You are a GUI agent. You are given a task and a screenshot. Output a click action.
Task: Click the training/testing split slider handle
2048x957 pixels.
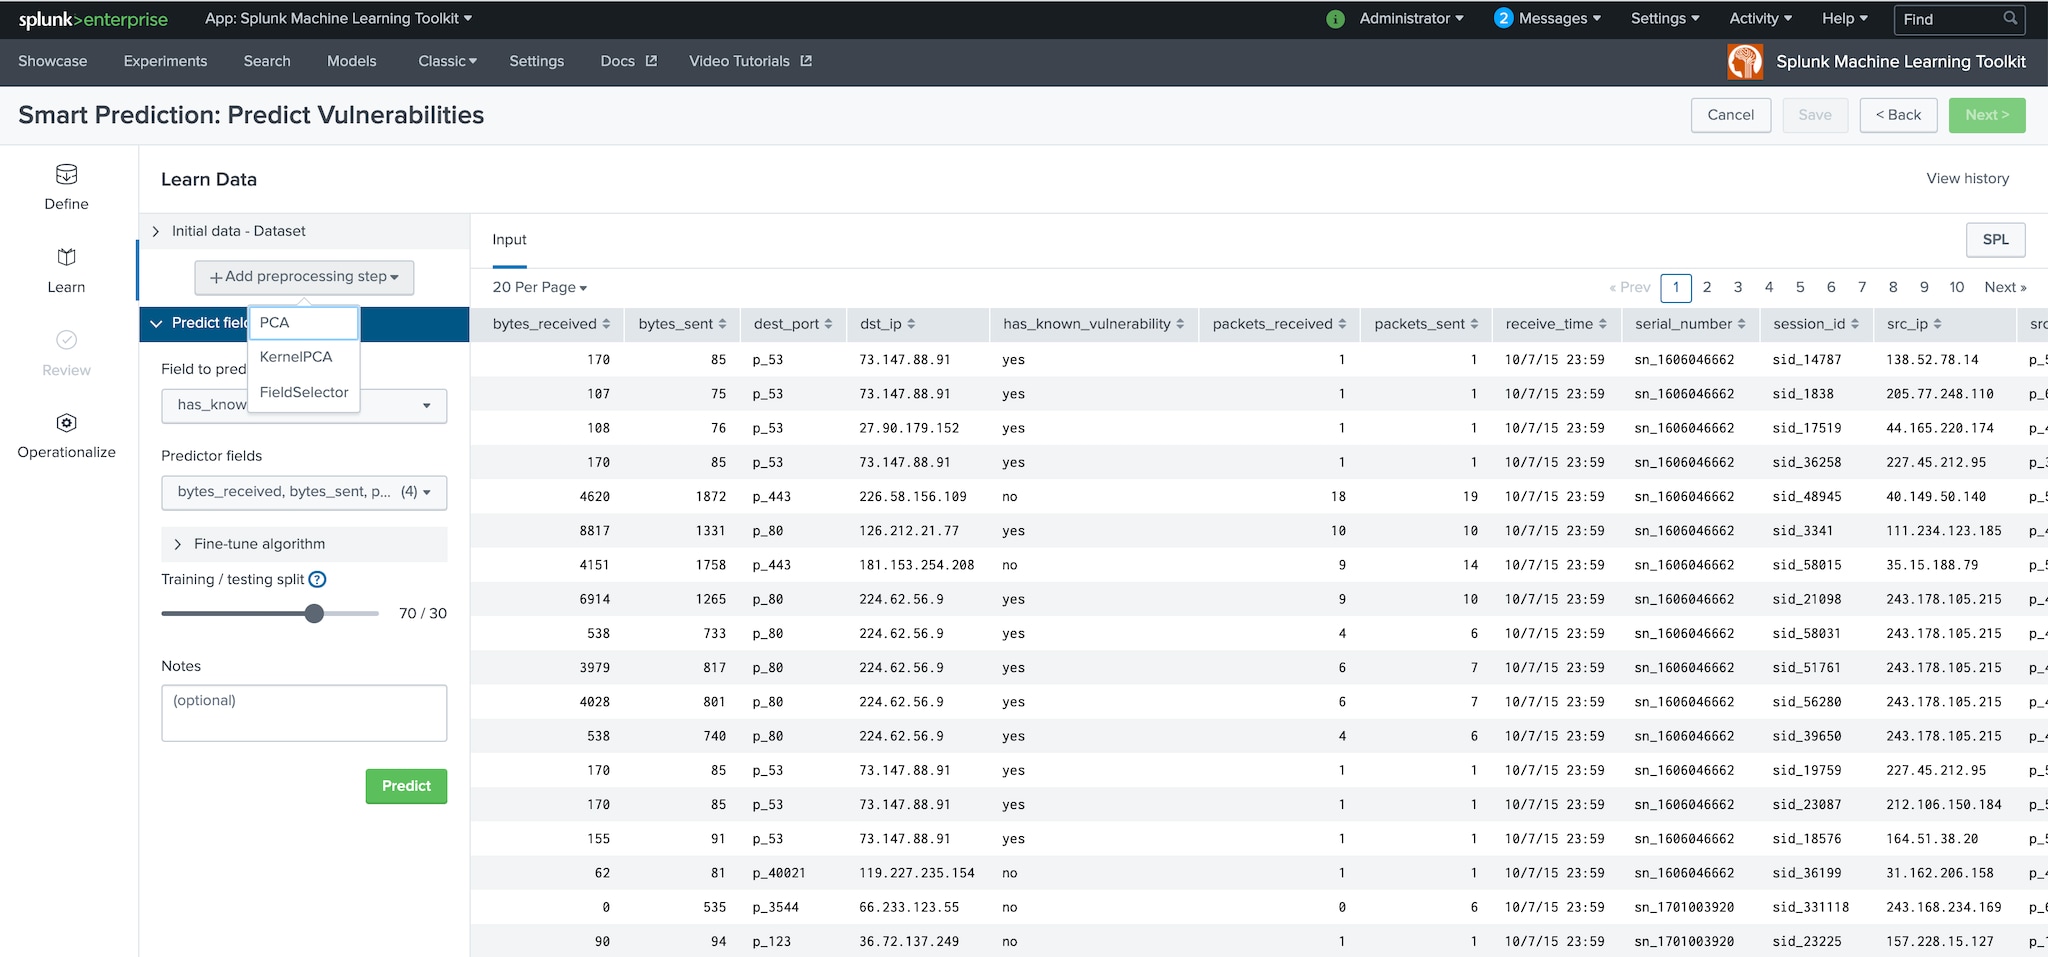314,613
